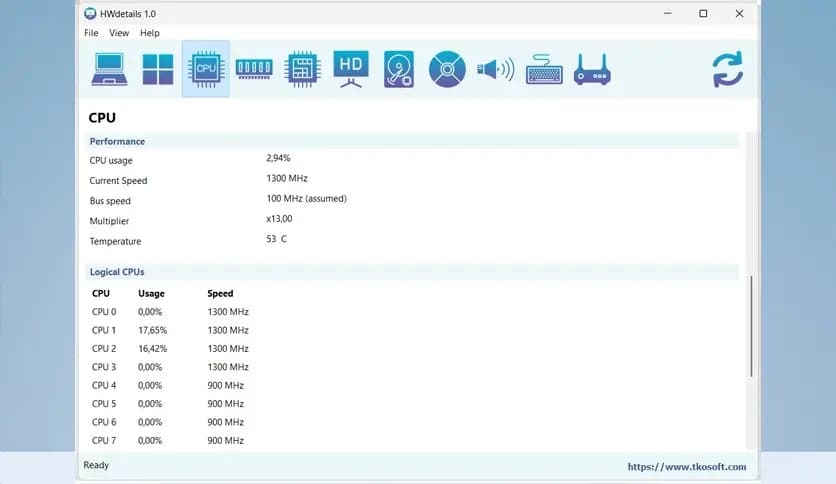Visit the tkosoft.com website link

(687, 466)
